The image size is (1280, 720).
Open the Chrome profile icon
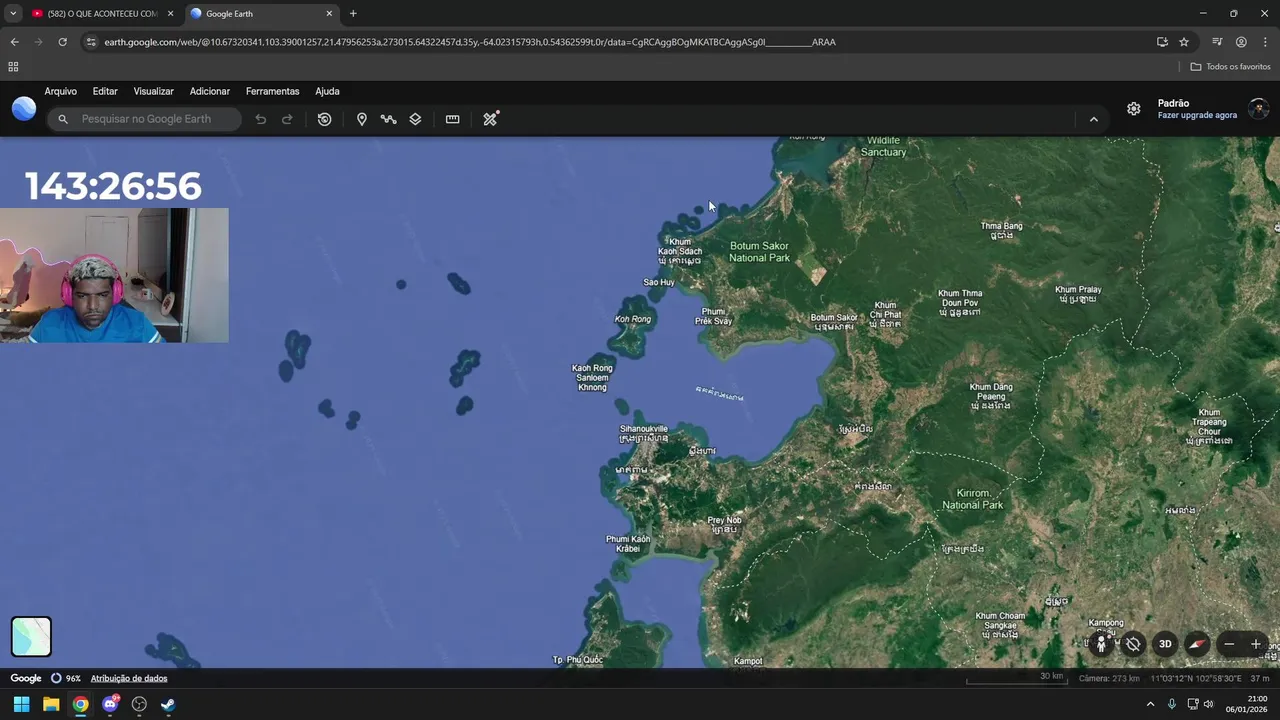(1241, 42)
